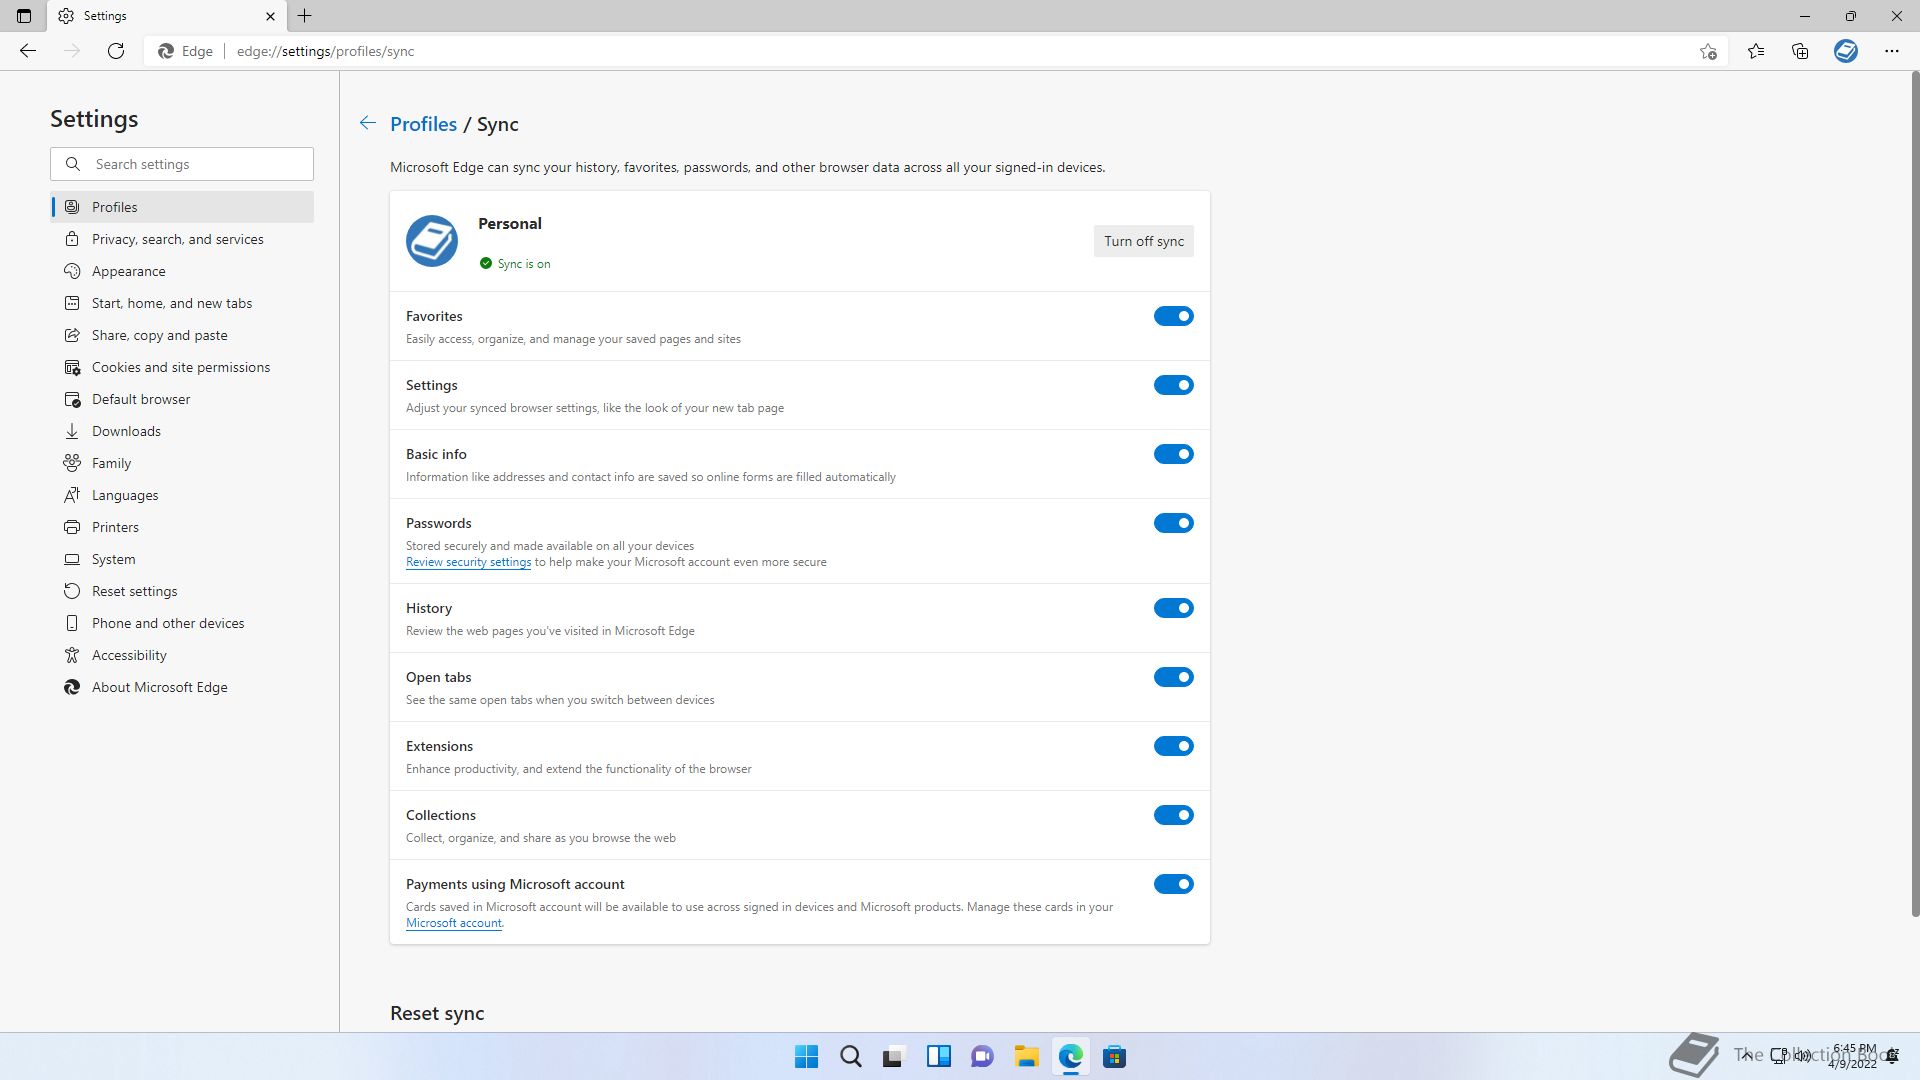Open Start, home, and new tabs settings
This screenshot has width=1920, height=1080.
[x=182, y=303]
